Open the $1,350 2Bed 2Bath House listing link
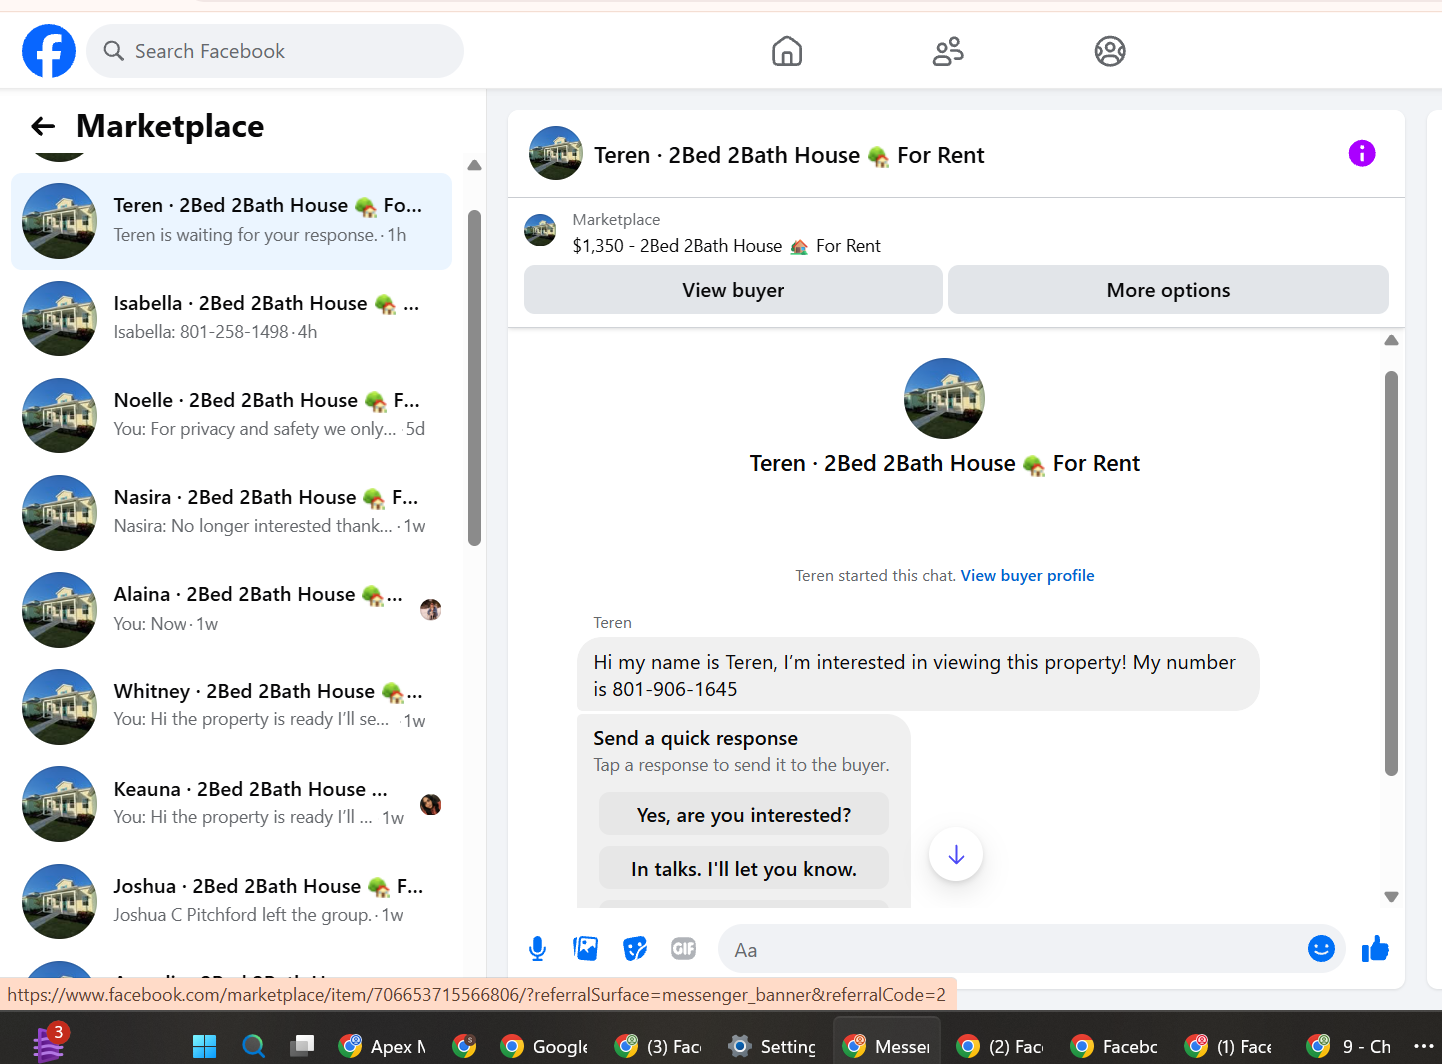The image size is (1442, 1064). (726, 246)
